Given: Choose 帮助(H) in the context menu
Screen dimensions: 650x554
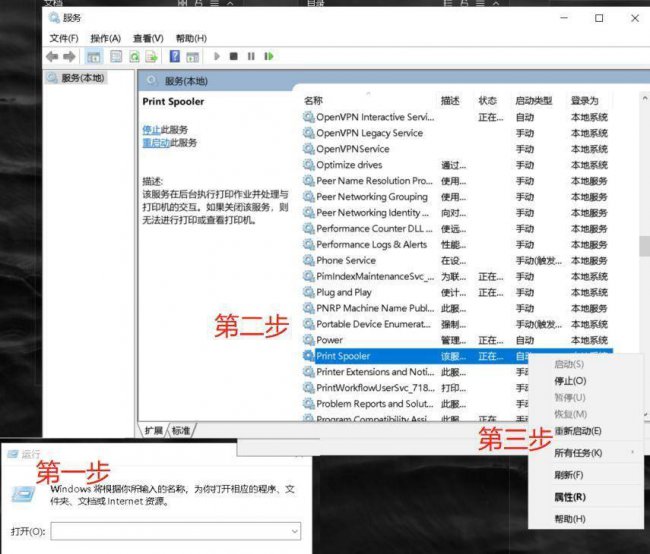Looking at the screenshot, I should [570, 519].
